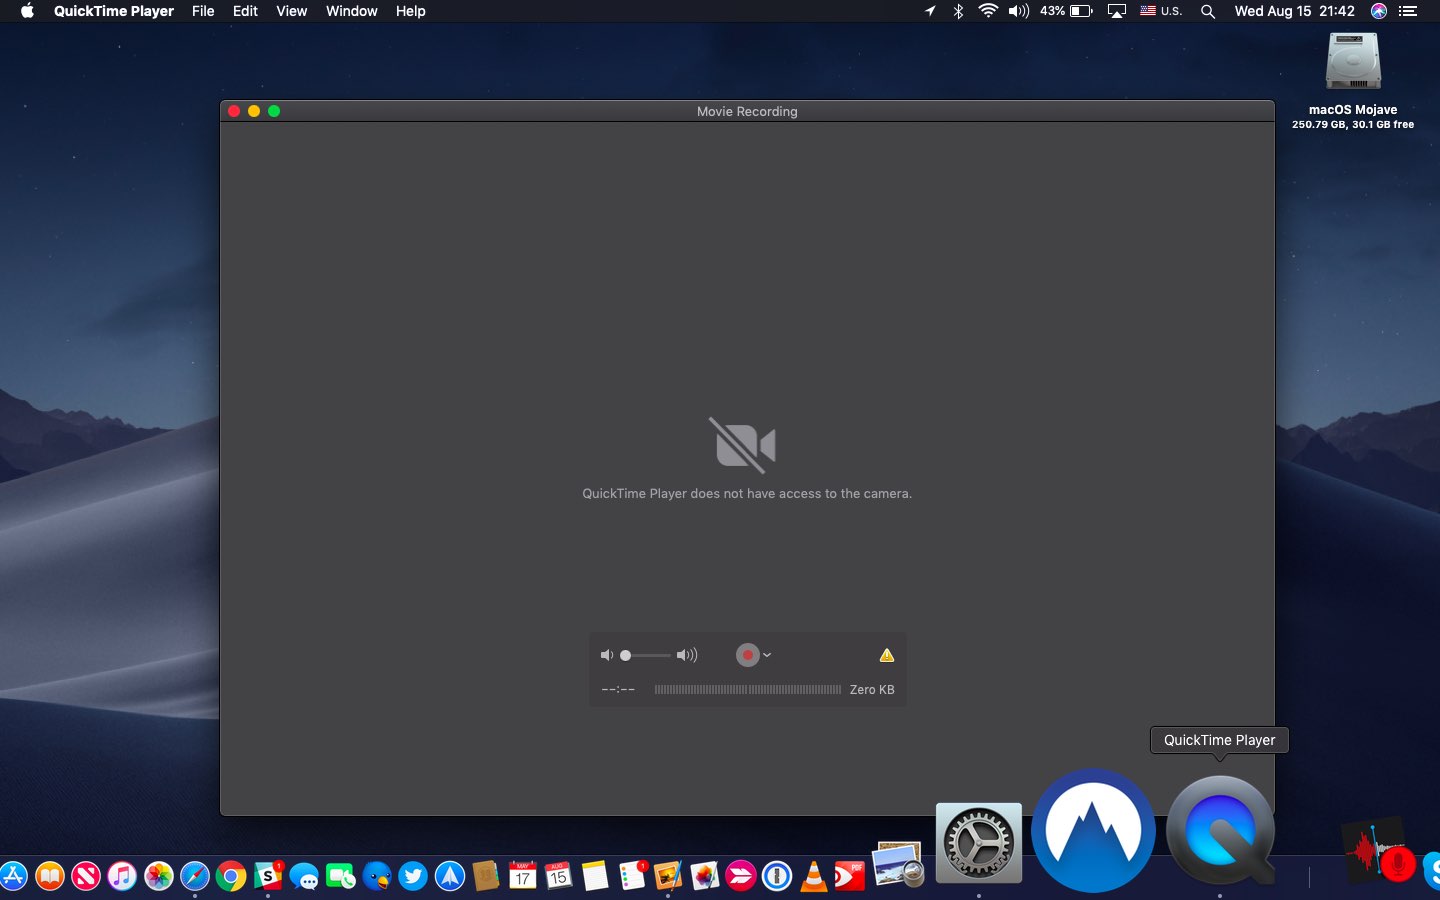
Task: Click the Wi-Fi icon in the menu bar
Action: pyautogui.click(x=988, y=11)
